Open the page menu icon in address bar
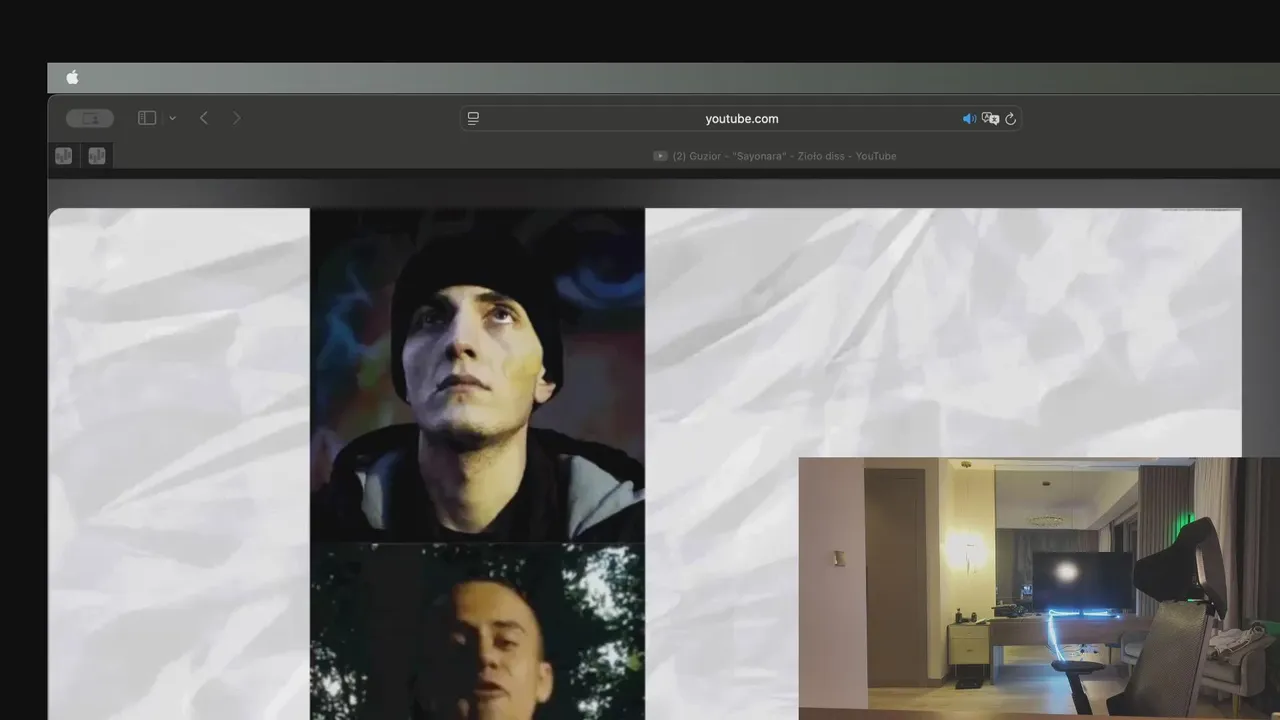1280x720 pixels. click(473, 118)
